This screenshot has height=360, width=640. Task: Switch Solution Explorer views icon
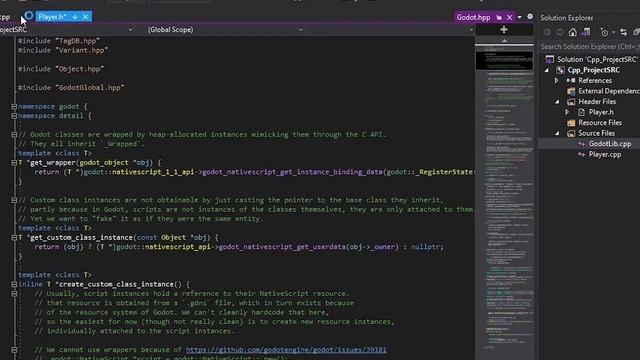pos(586,32)
